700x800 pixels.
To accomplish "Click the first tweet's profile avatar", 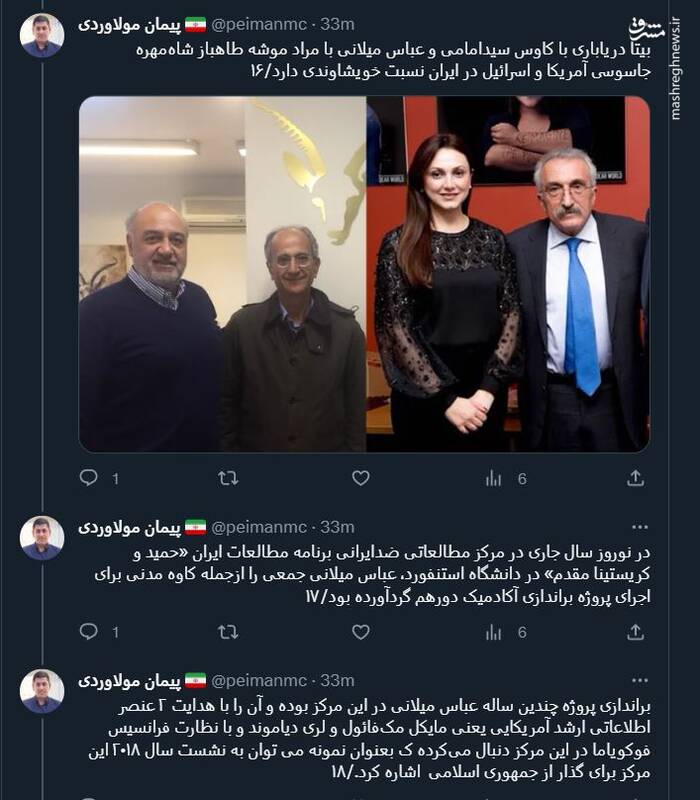I will coord(42,35).
